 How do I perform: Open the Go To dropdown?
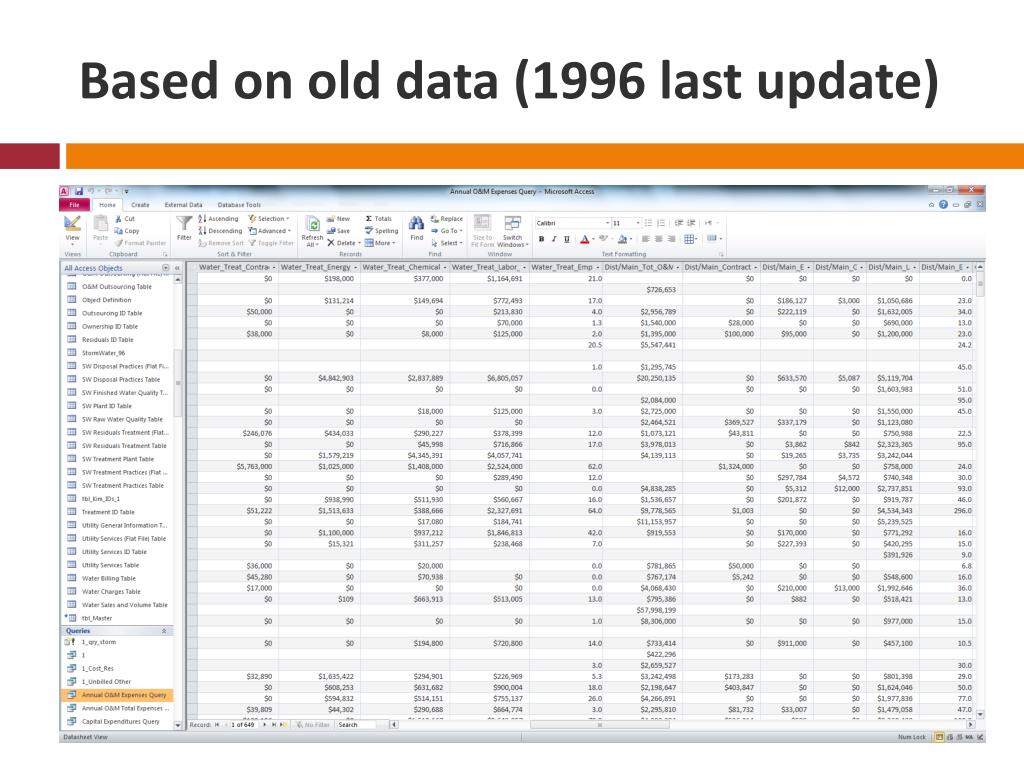(x=447, y=231)
